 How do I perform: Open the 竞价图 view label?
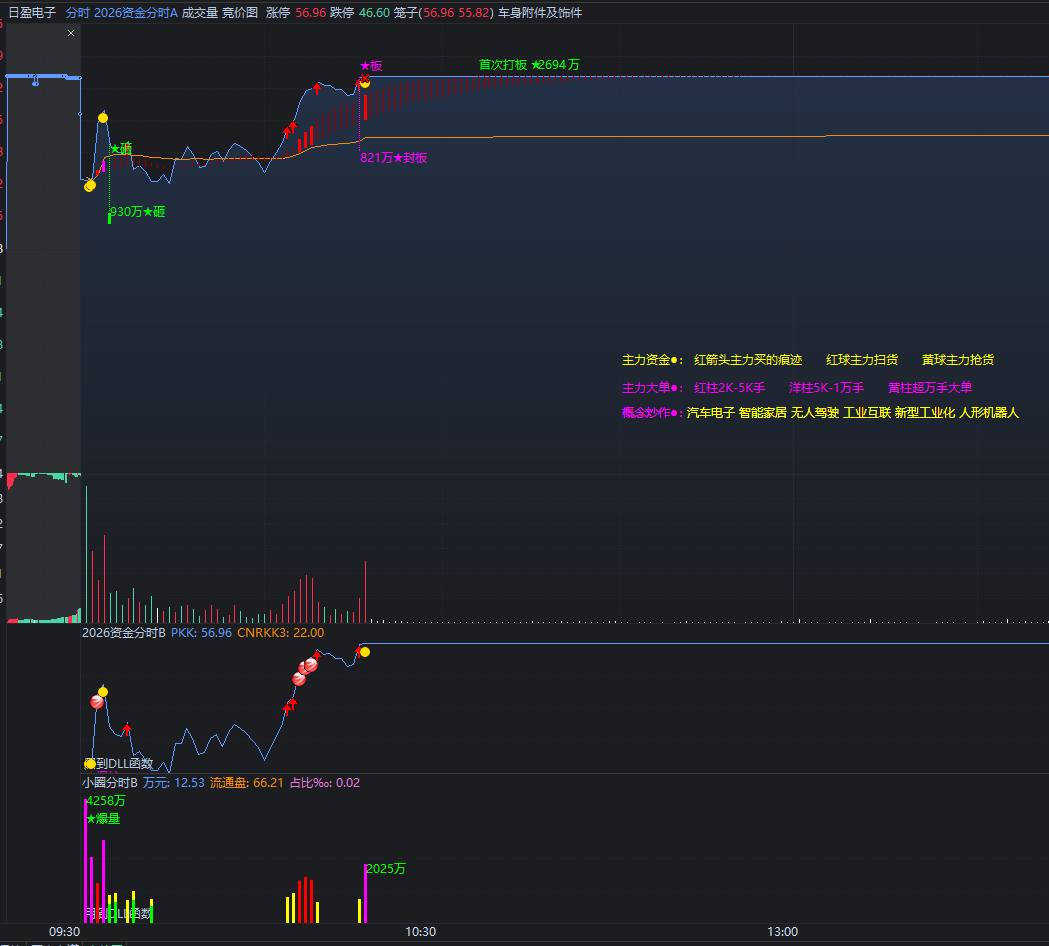coord(240,13)
